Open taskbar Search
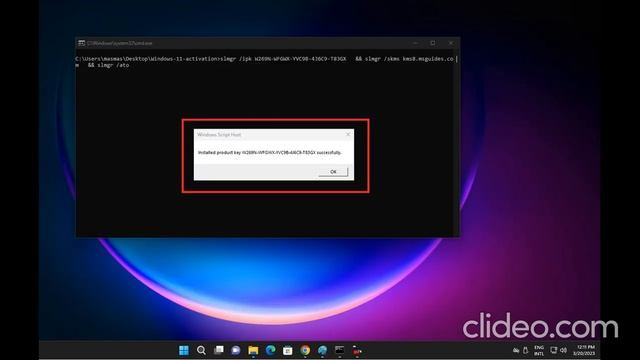The image size is (640, 360). (x=201, y=350)
